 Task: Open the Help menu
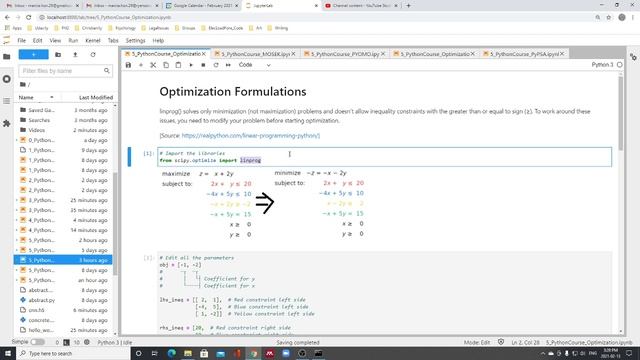(158, 40)
